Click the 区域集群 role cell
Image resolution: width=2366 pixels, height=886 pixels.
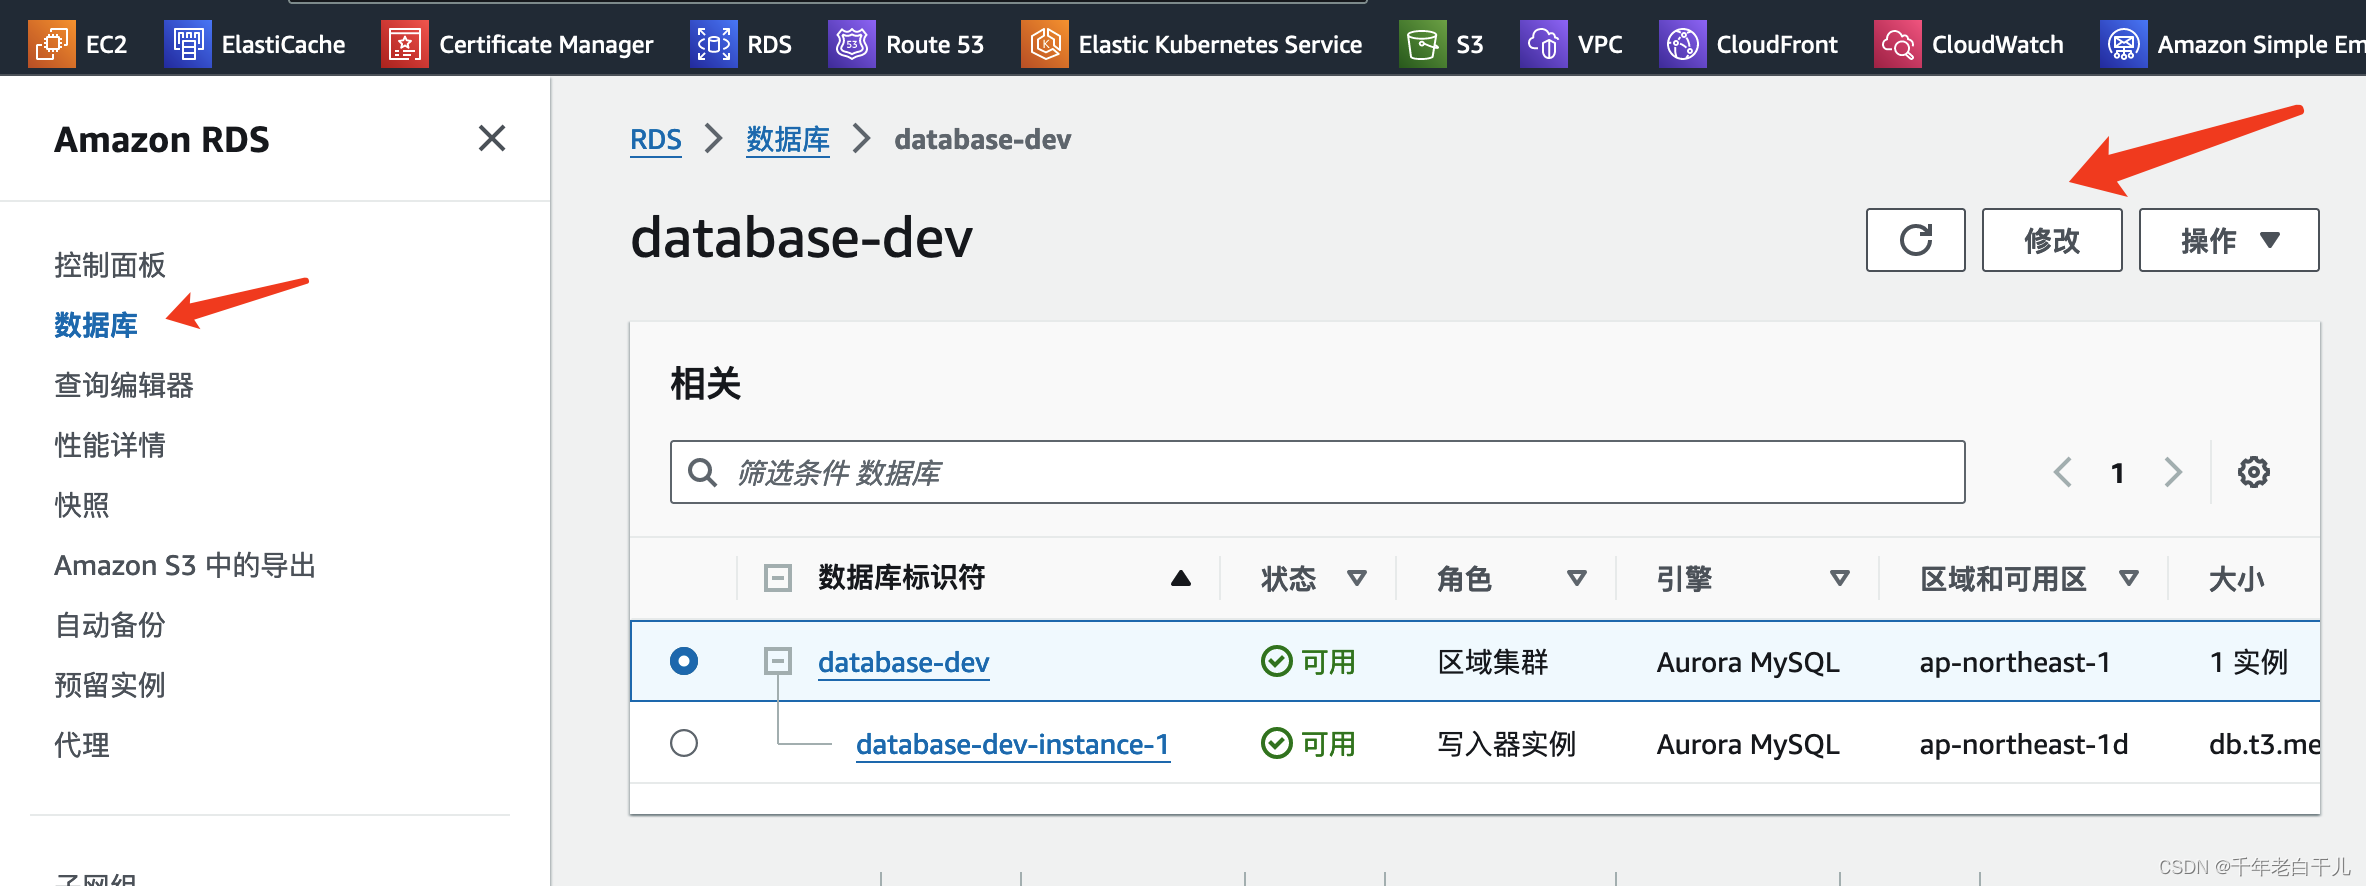coord(1493,662)
